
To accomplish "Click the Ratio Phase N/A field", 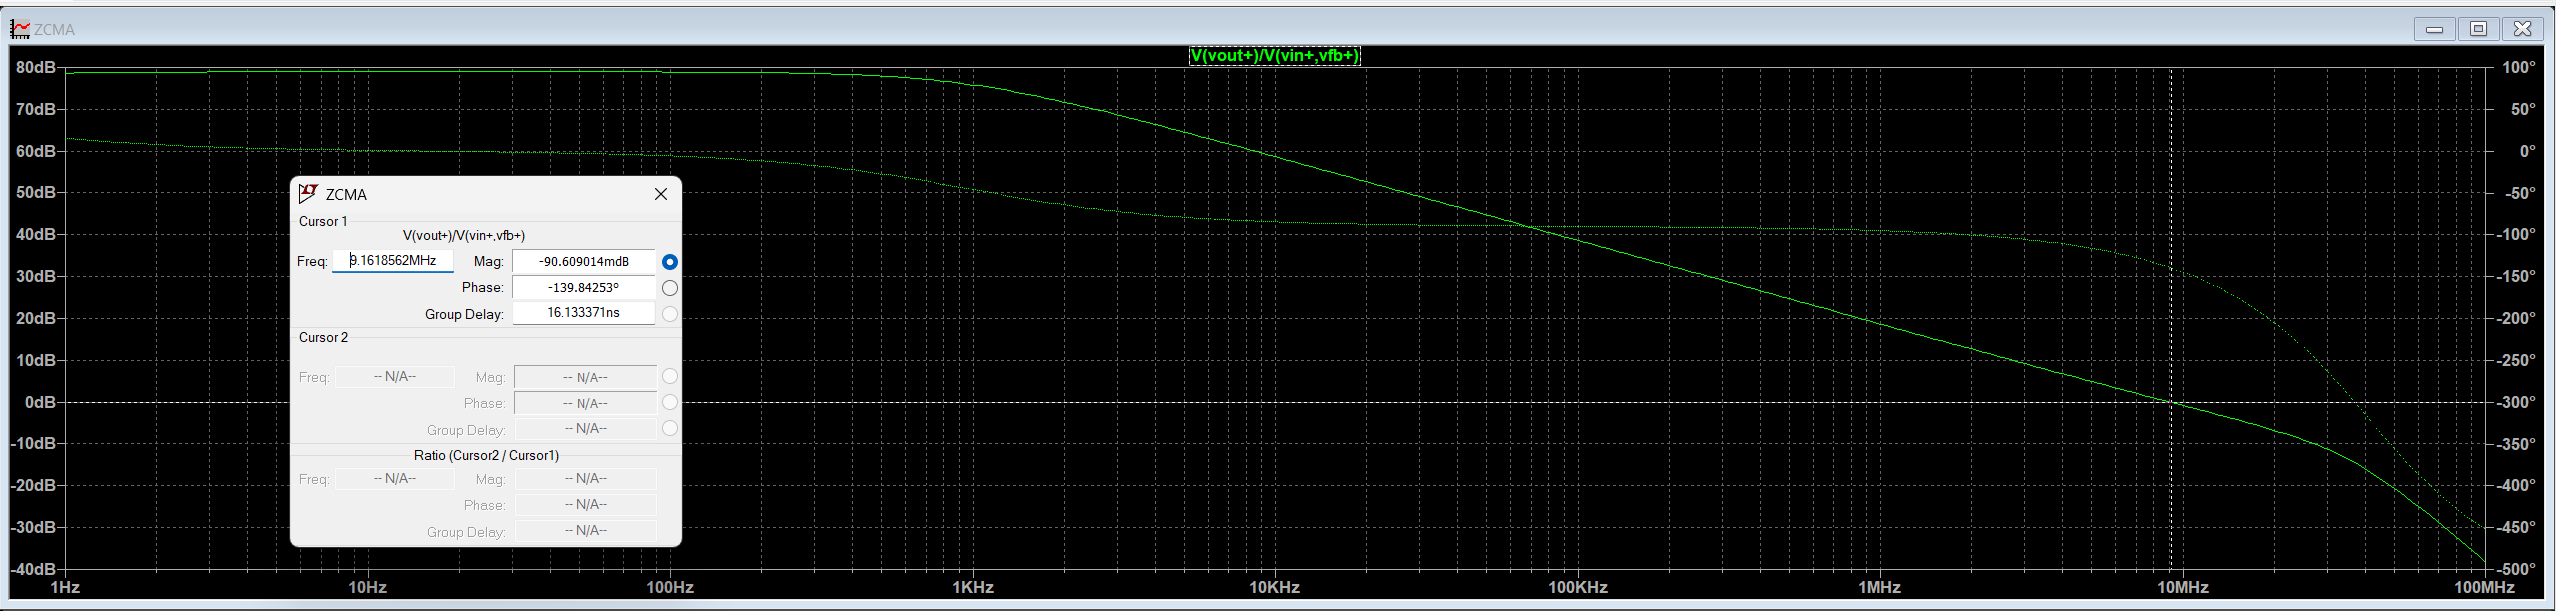I will click(585, 505).
